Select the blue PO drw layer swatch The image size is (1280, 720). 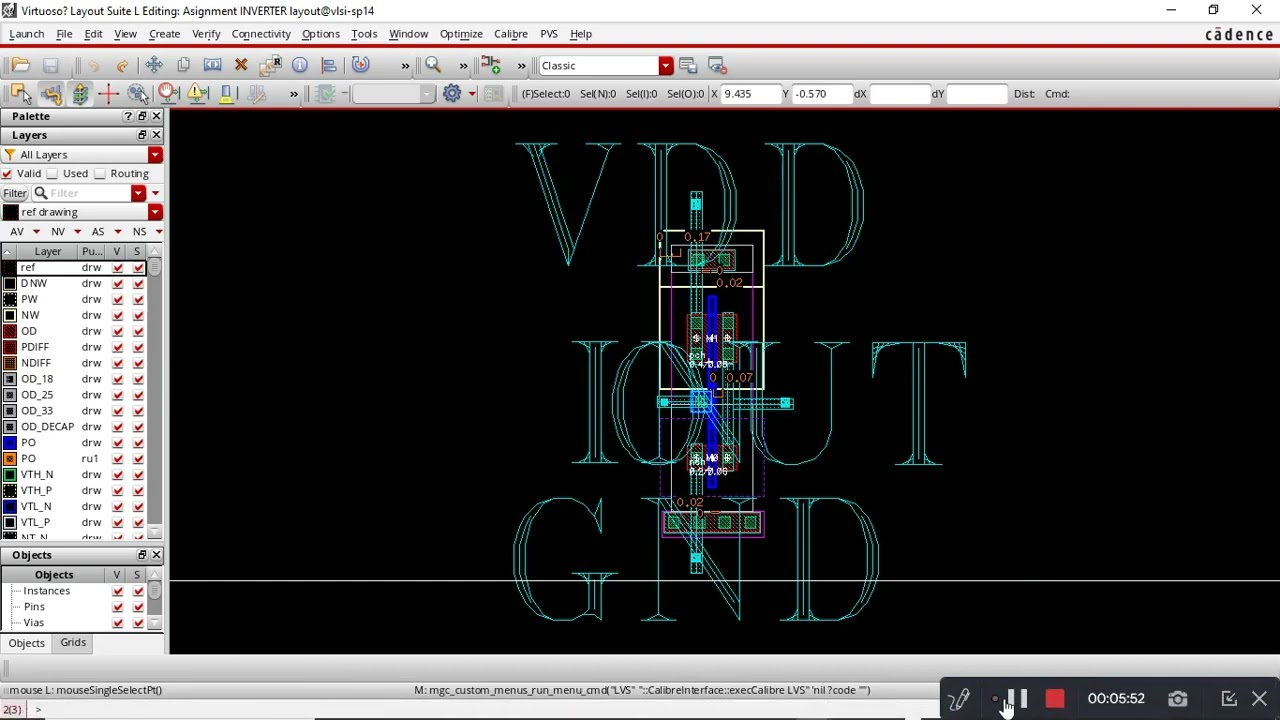pos(10,443)
